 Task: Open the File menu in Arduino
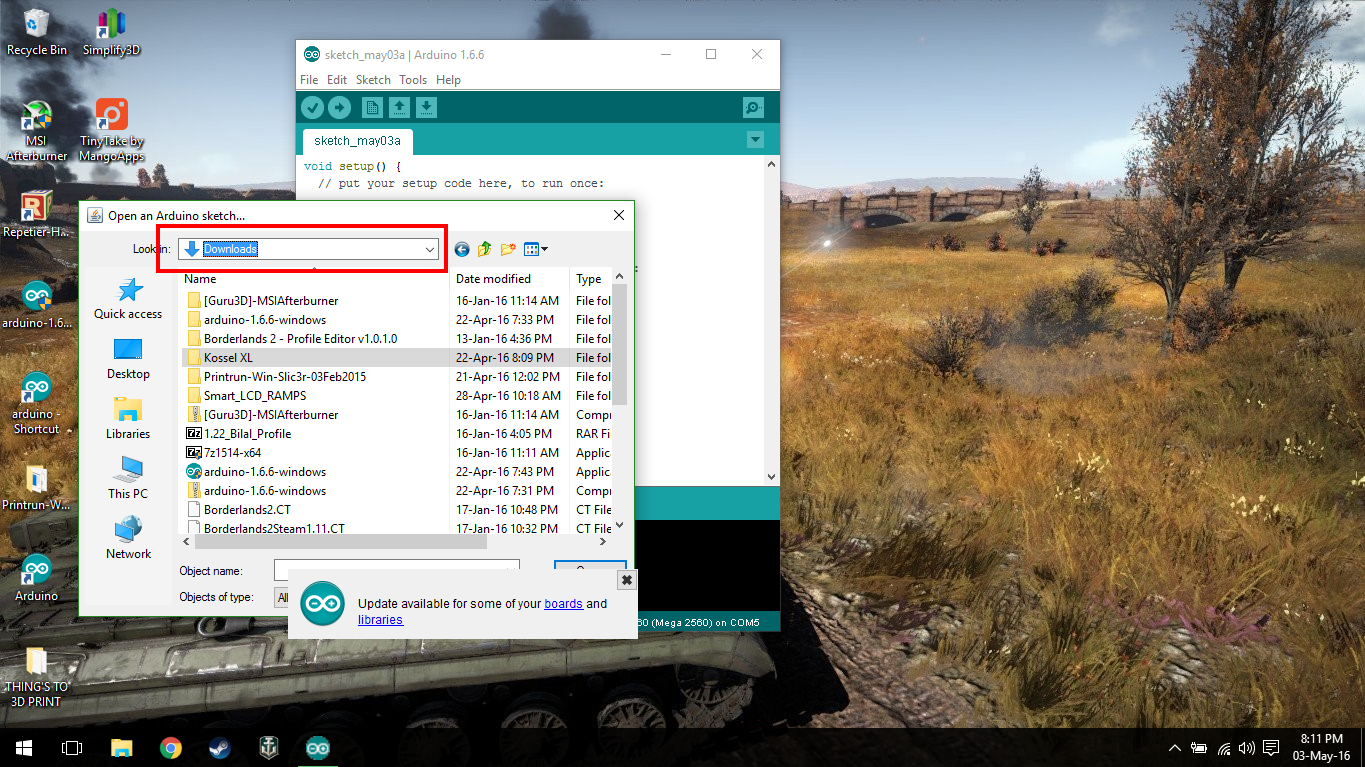[x=309, y=80]
